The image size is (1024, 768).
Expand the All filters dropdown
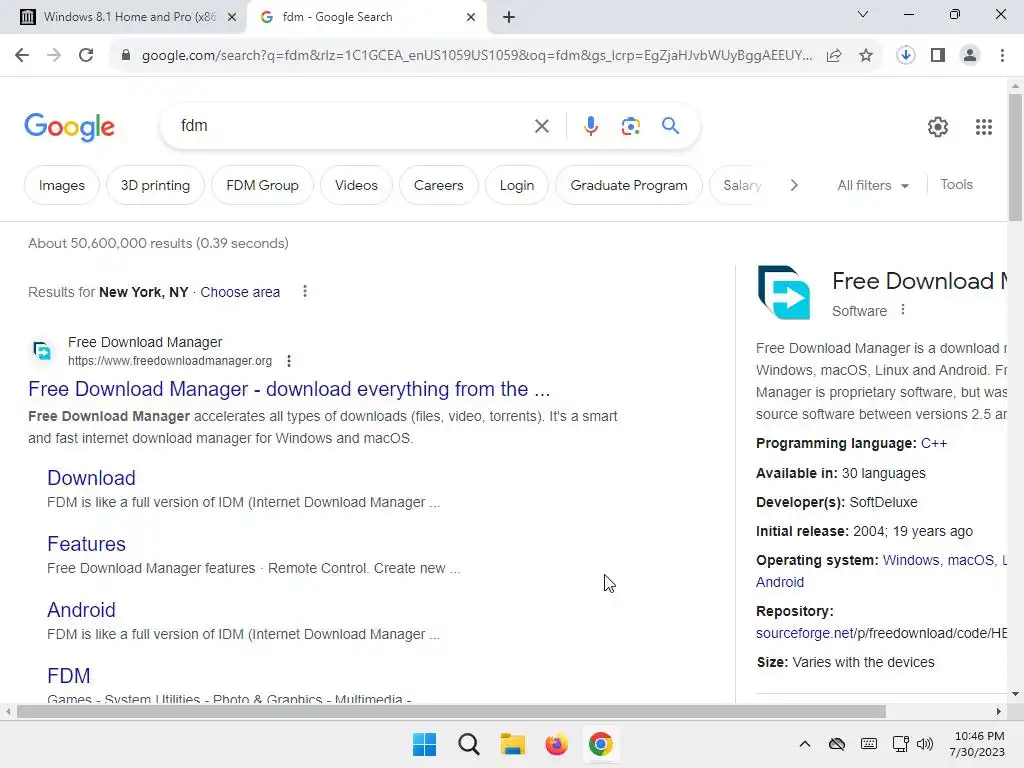(x=873, y=185)
